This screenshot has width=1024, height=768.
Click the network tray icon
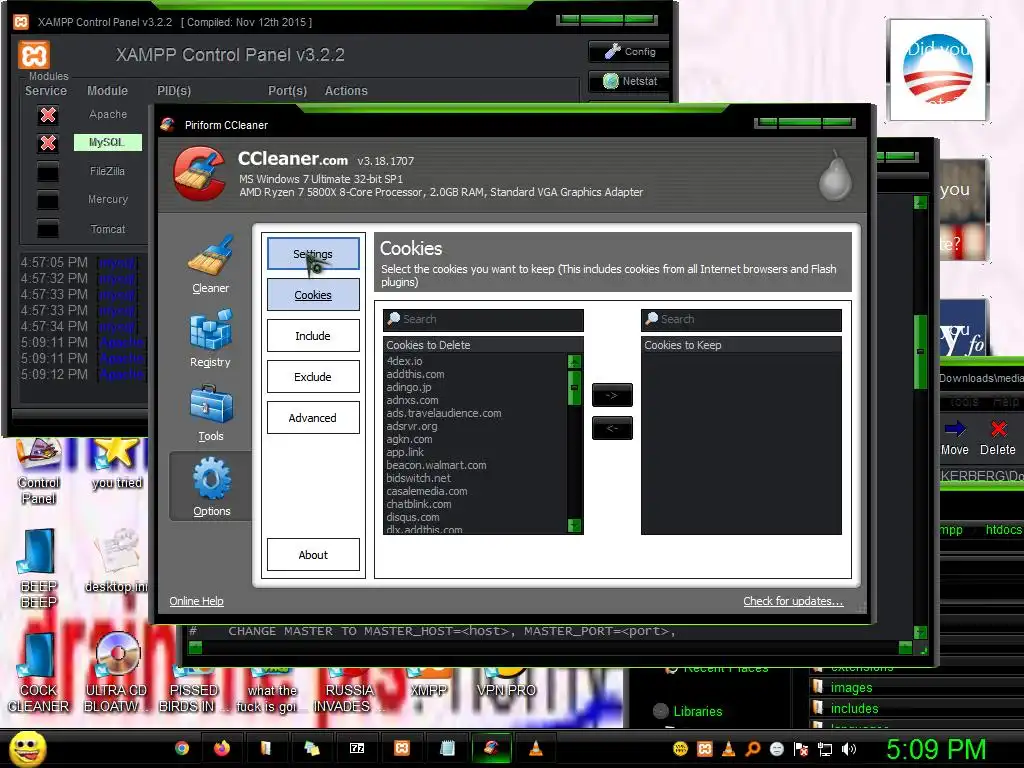tap(825, 749)
